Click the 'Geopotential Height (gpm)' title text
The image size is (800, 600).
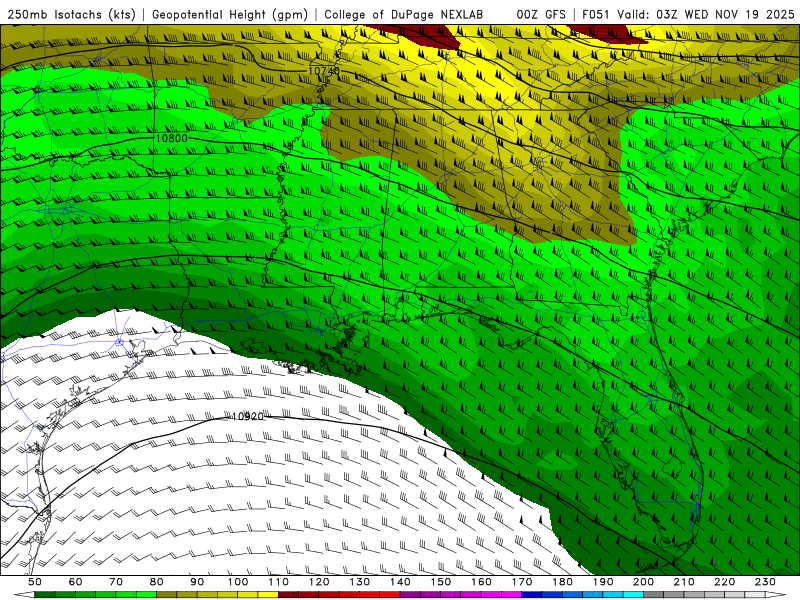[230, 15]
